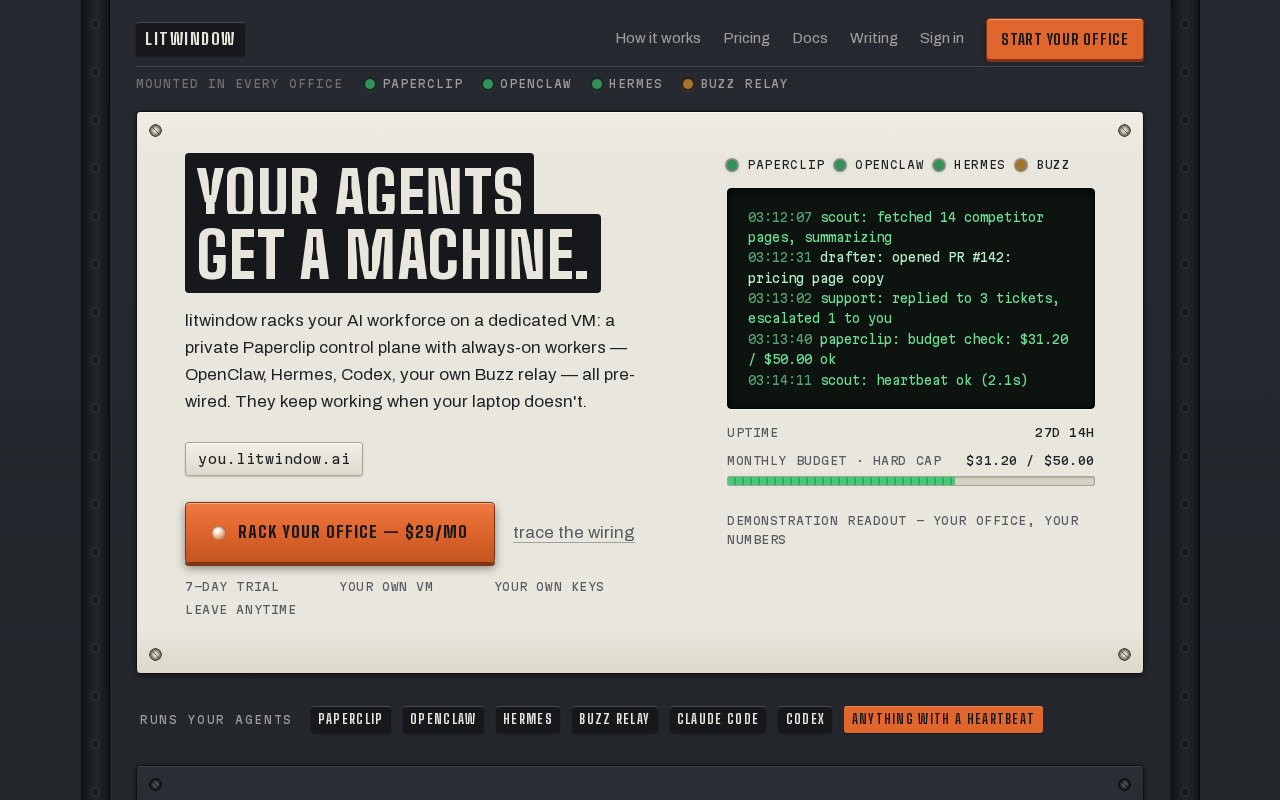Click the LITWINDOW logo badge
The height and width of the screenshot is (800, 1280).
tap(190, 39)
